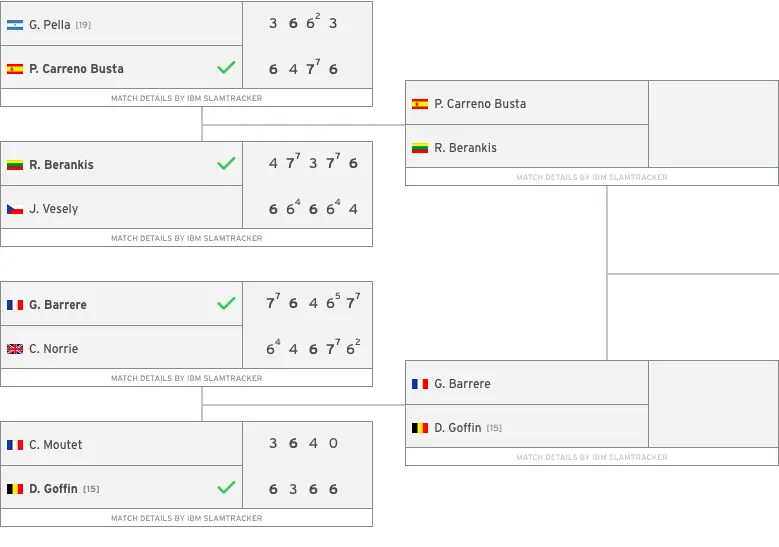
Task: Click green winner checkmark for R. Berankis
Action: click(226, 163)
